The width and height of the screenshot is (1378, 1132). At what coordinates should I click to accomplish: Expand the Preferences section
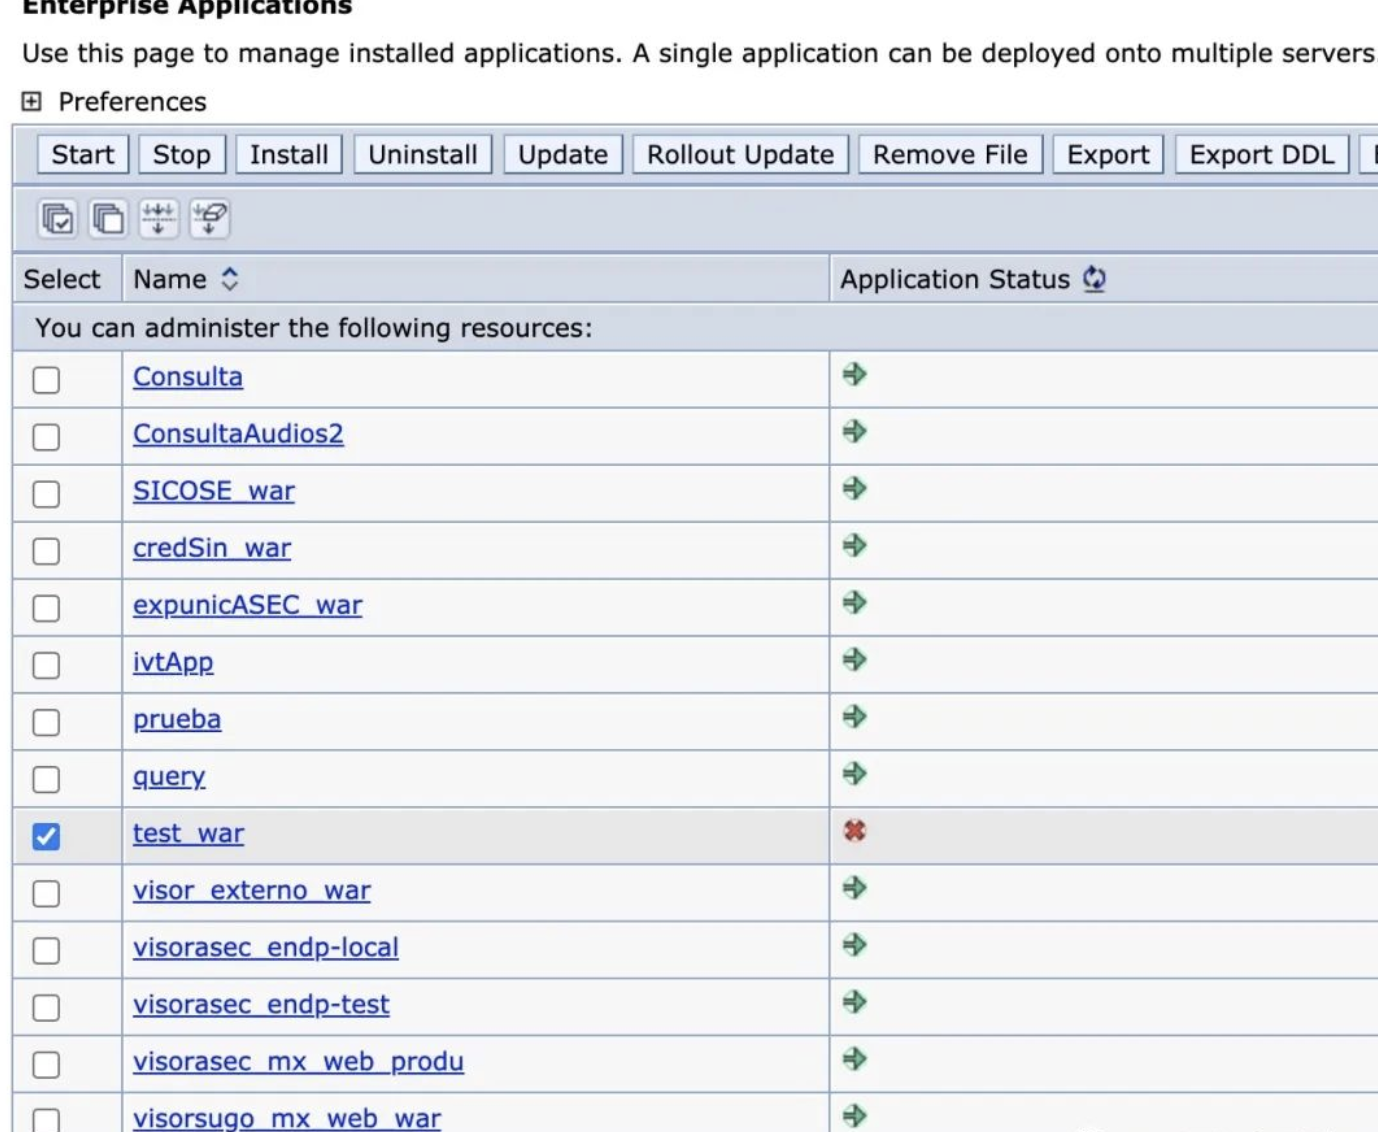pyautogui.click(x=32, y=101)
